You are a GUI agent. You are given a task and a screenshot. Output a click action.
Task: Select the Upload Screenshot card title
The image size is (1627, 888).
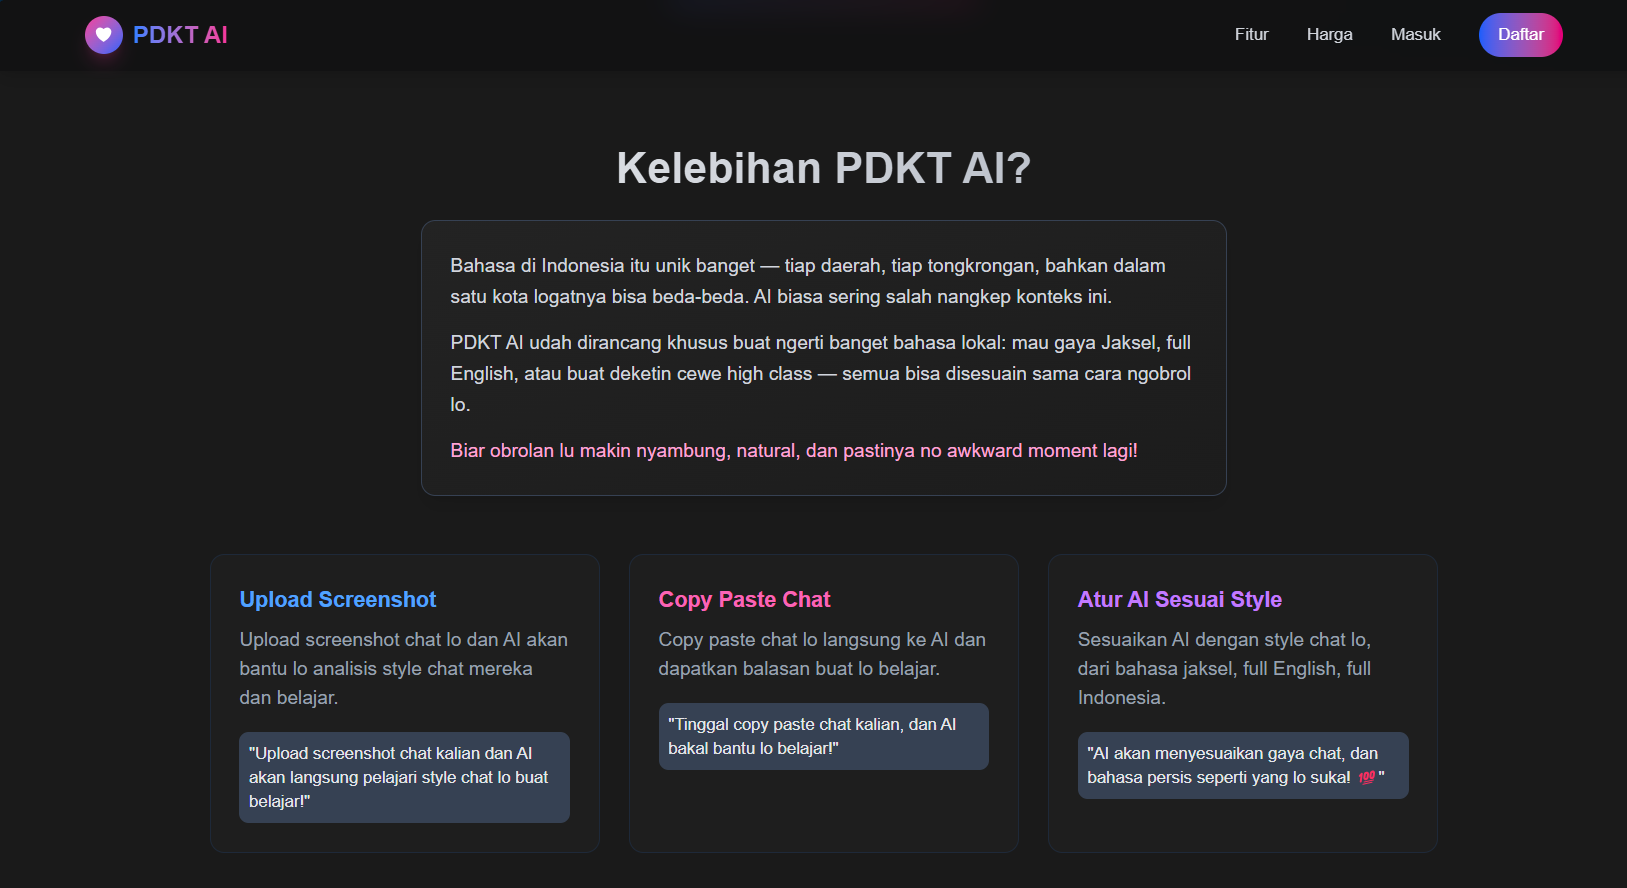(337, 599)
